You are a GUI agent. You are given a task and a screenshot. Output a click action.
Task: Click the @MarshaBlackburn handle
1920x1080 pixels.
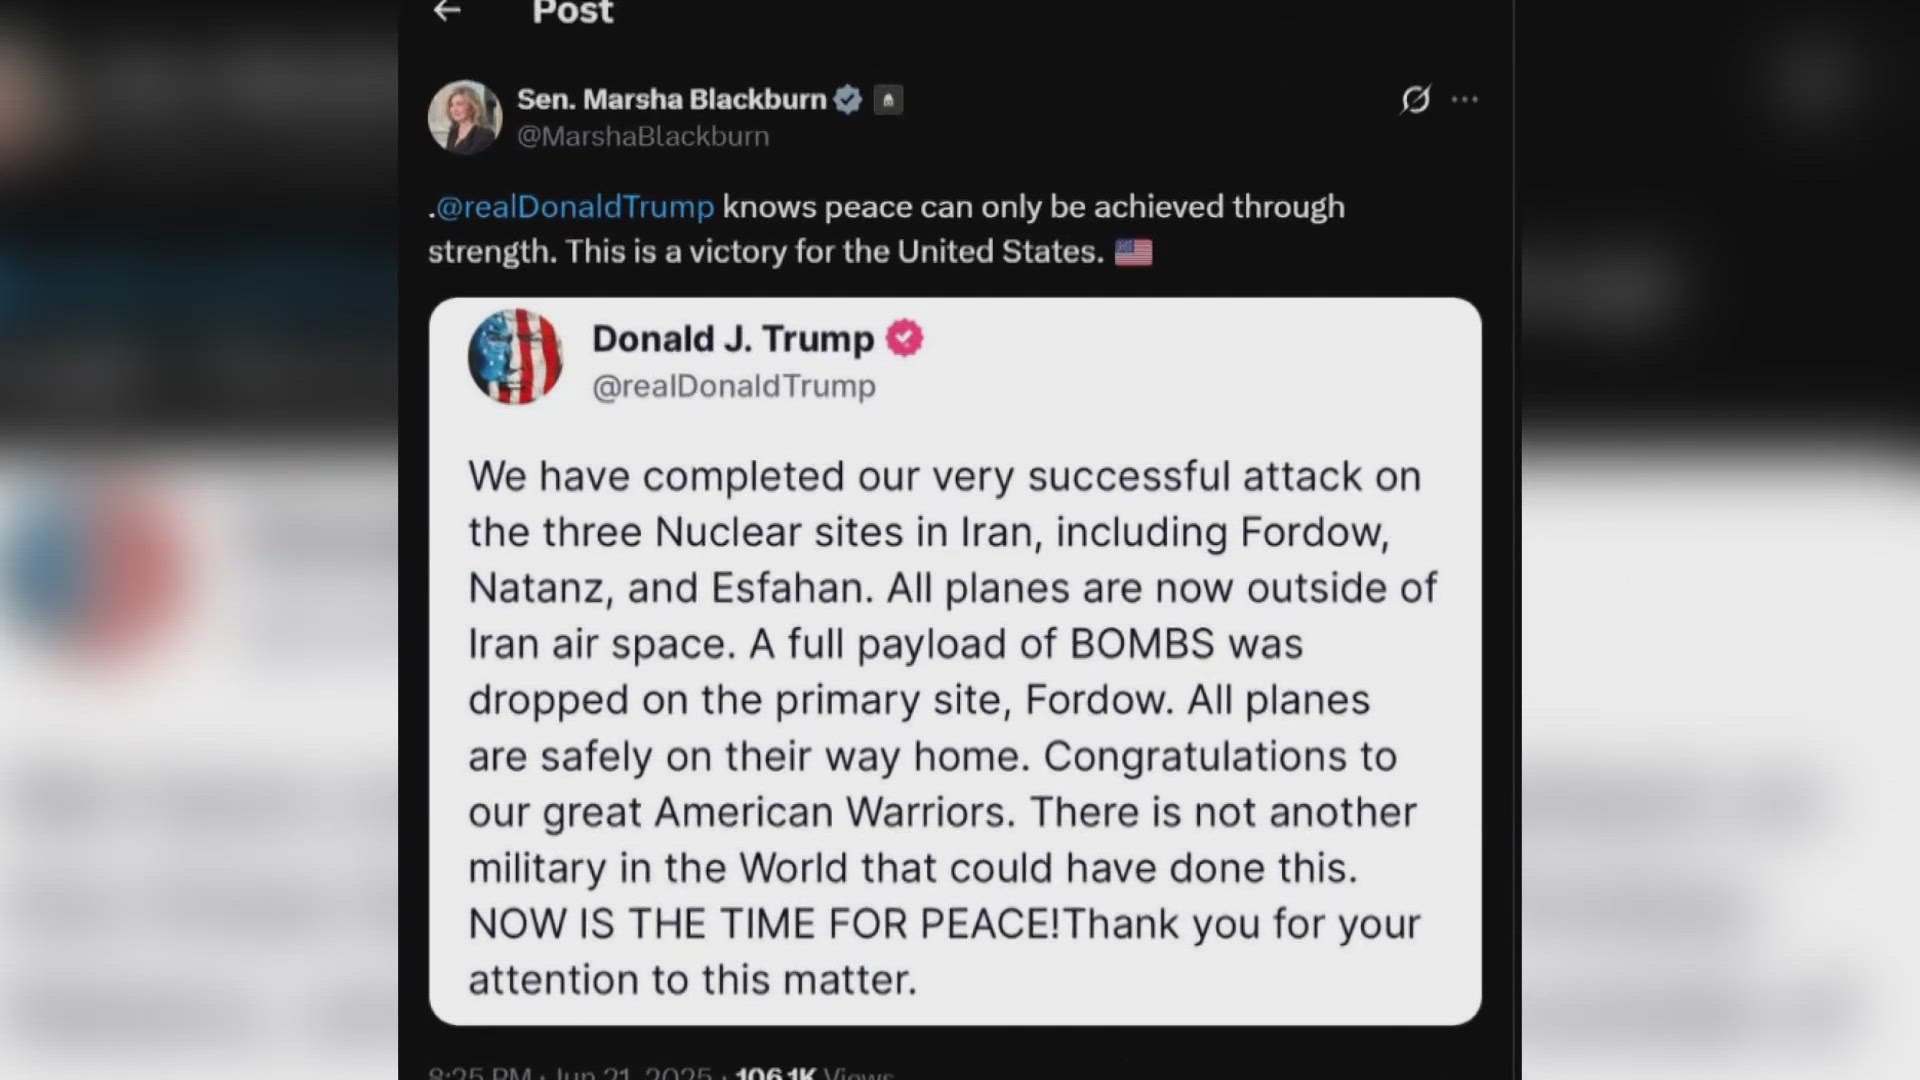click(643, 136)
